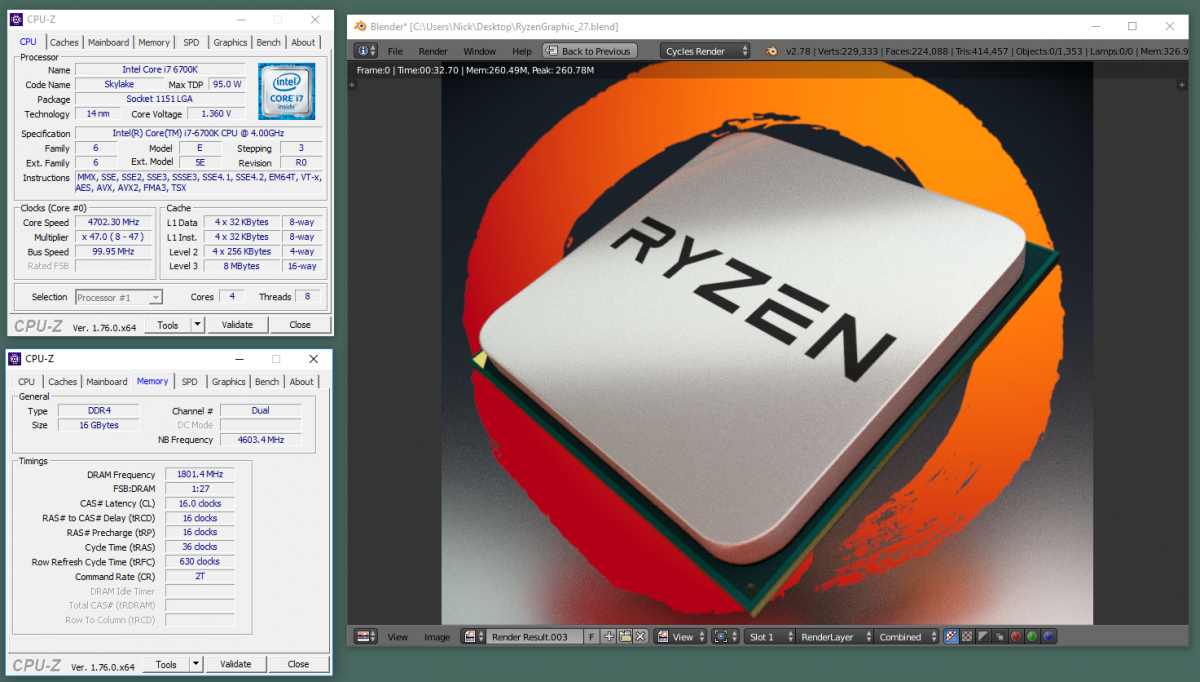Open the Info editor type selector
The width and height of the screenshot is (1200, 682).
pyautogui.click(x=367, y=51)
